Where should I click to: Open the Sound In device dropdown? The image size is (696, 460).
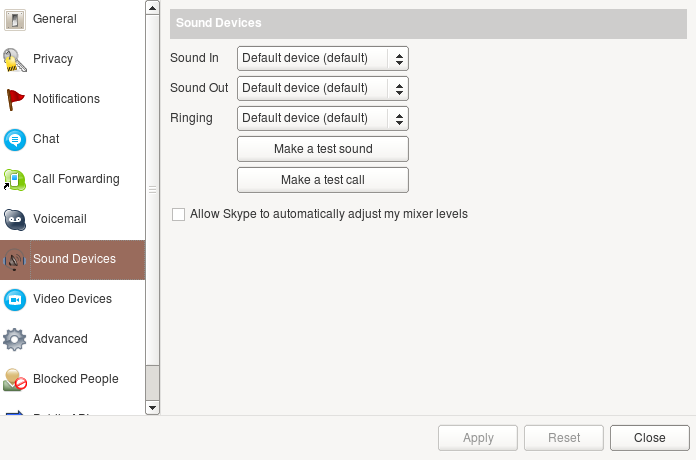click(x=323, y=58)
